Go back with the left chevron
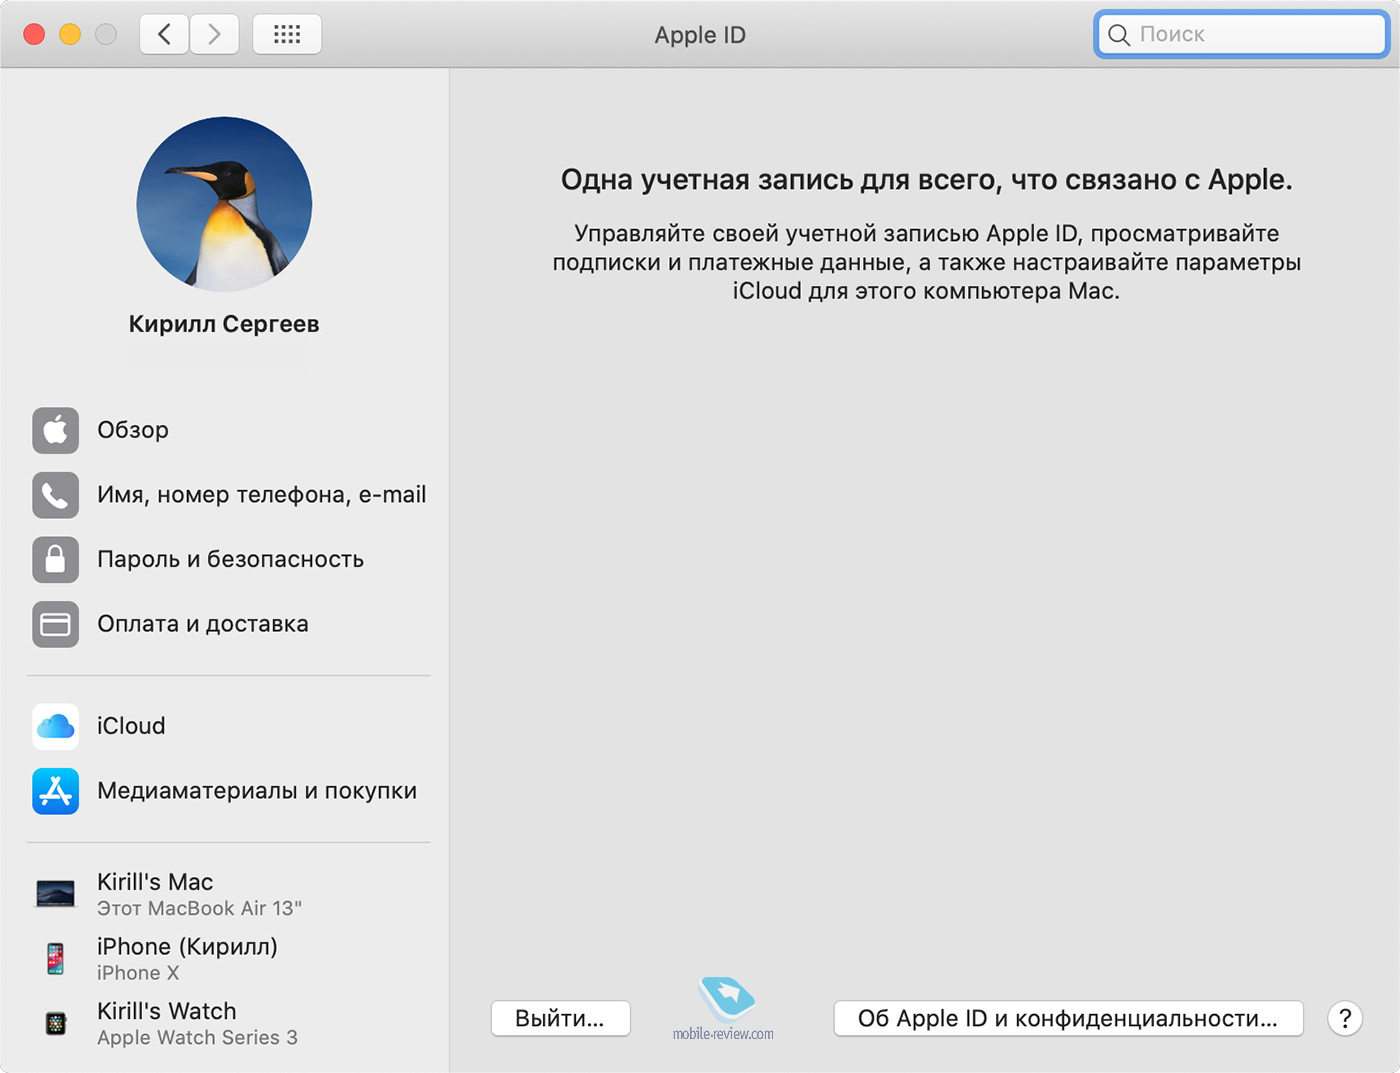The image size is (1400, 1073). 164,35
